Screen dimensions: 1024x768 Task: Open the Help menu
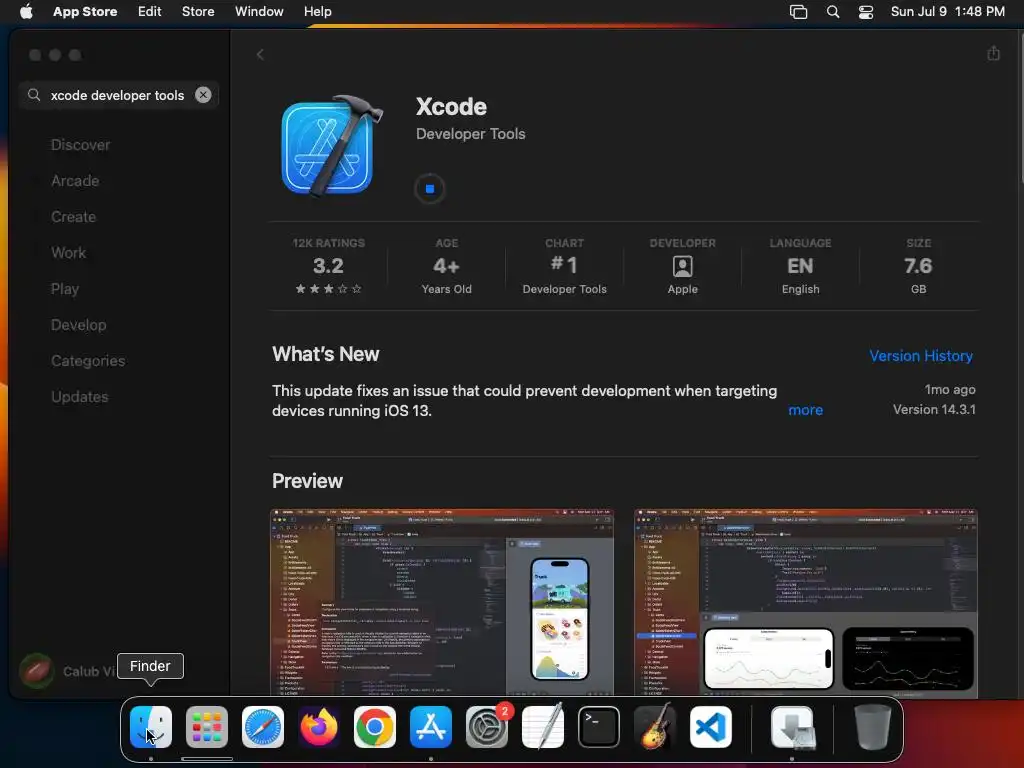coord(317,12)
